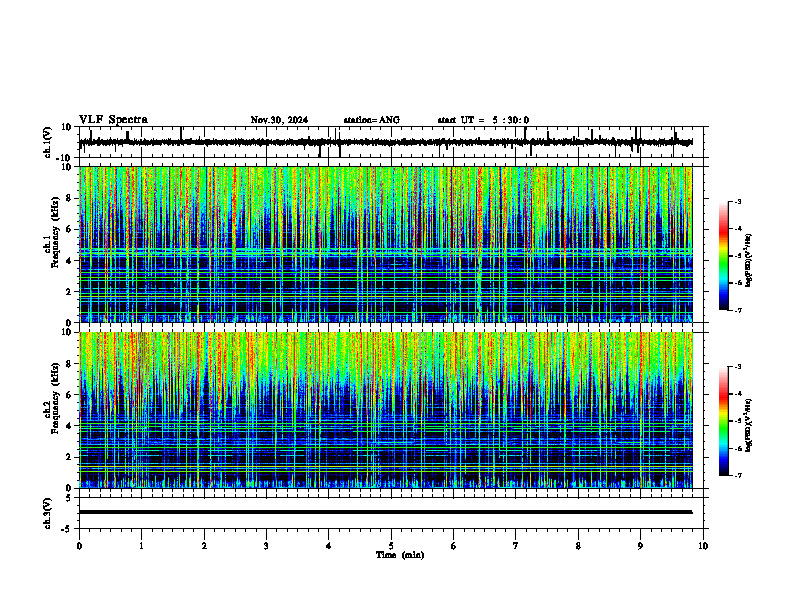Click the '0' tick on Time axis
This screenshot has width=792, height=612.
tap(79, 546)
